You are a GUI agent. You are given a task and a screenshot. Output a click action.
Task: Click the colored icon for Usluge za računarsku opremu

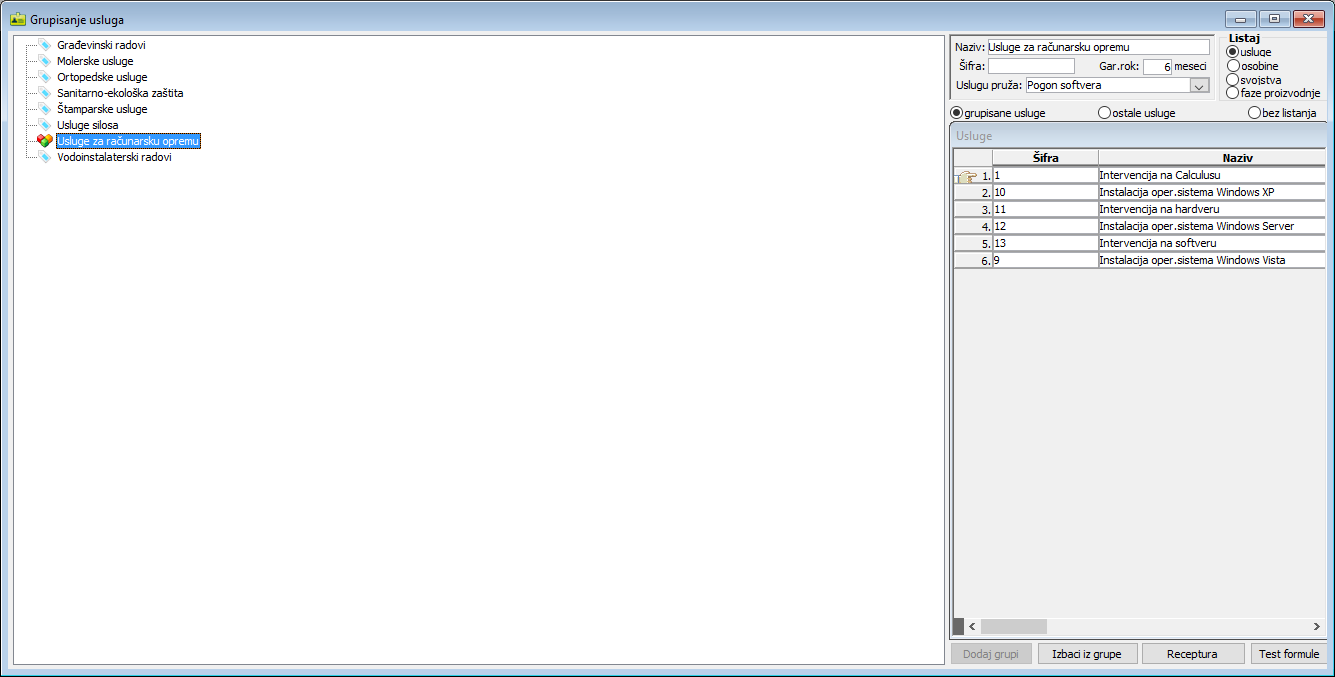(x=44, y=141)
